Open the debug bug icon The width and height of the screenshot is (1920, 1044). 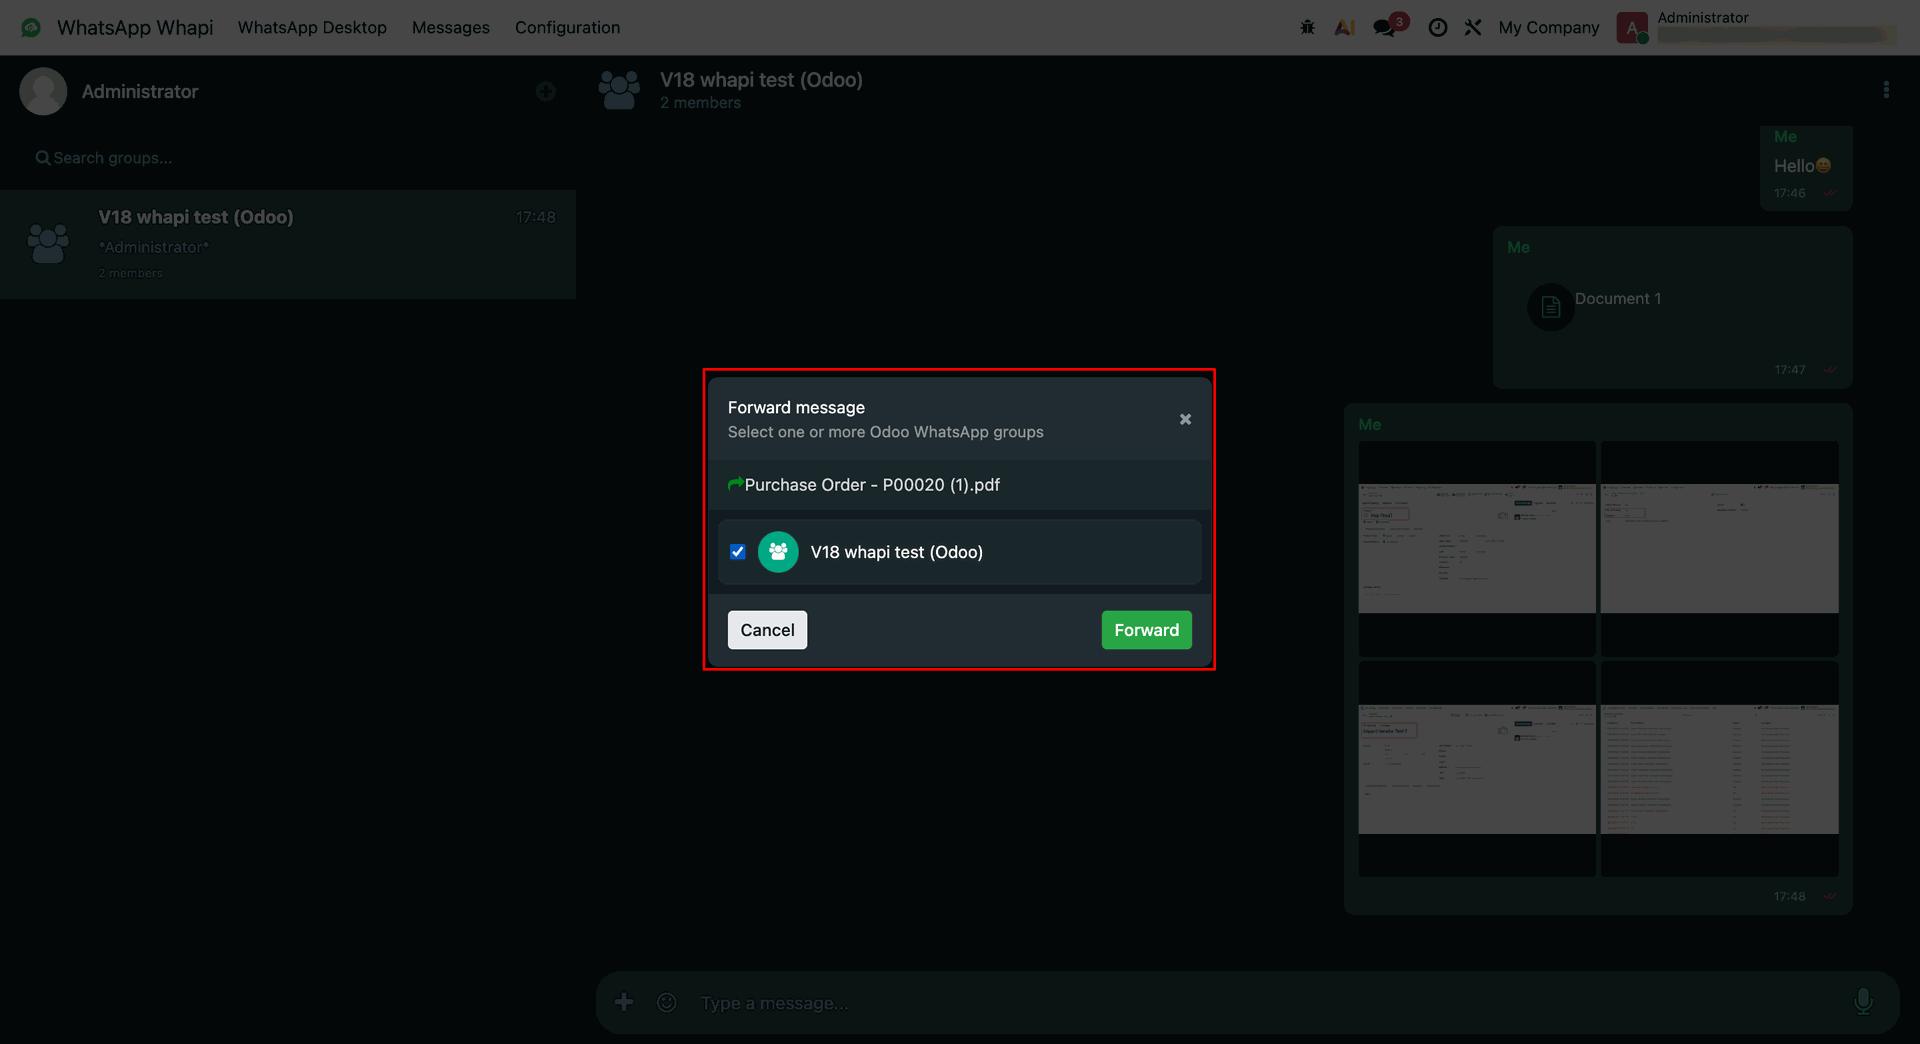coord(1307,27)
